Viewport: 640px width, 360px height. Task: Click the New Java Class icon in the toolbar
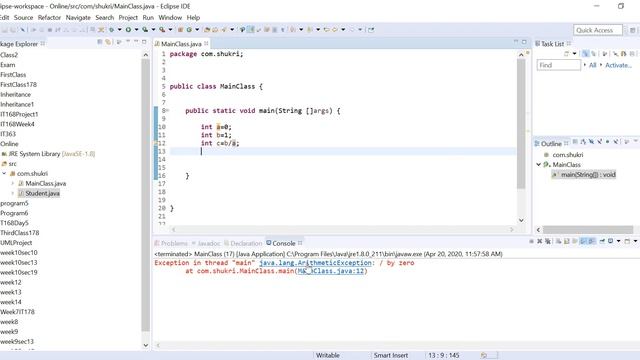click(189, 29)
